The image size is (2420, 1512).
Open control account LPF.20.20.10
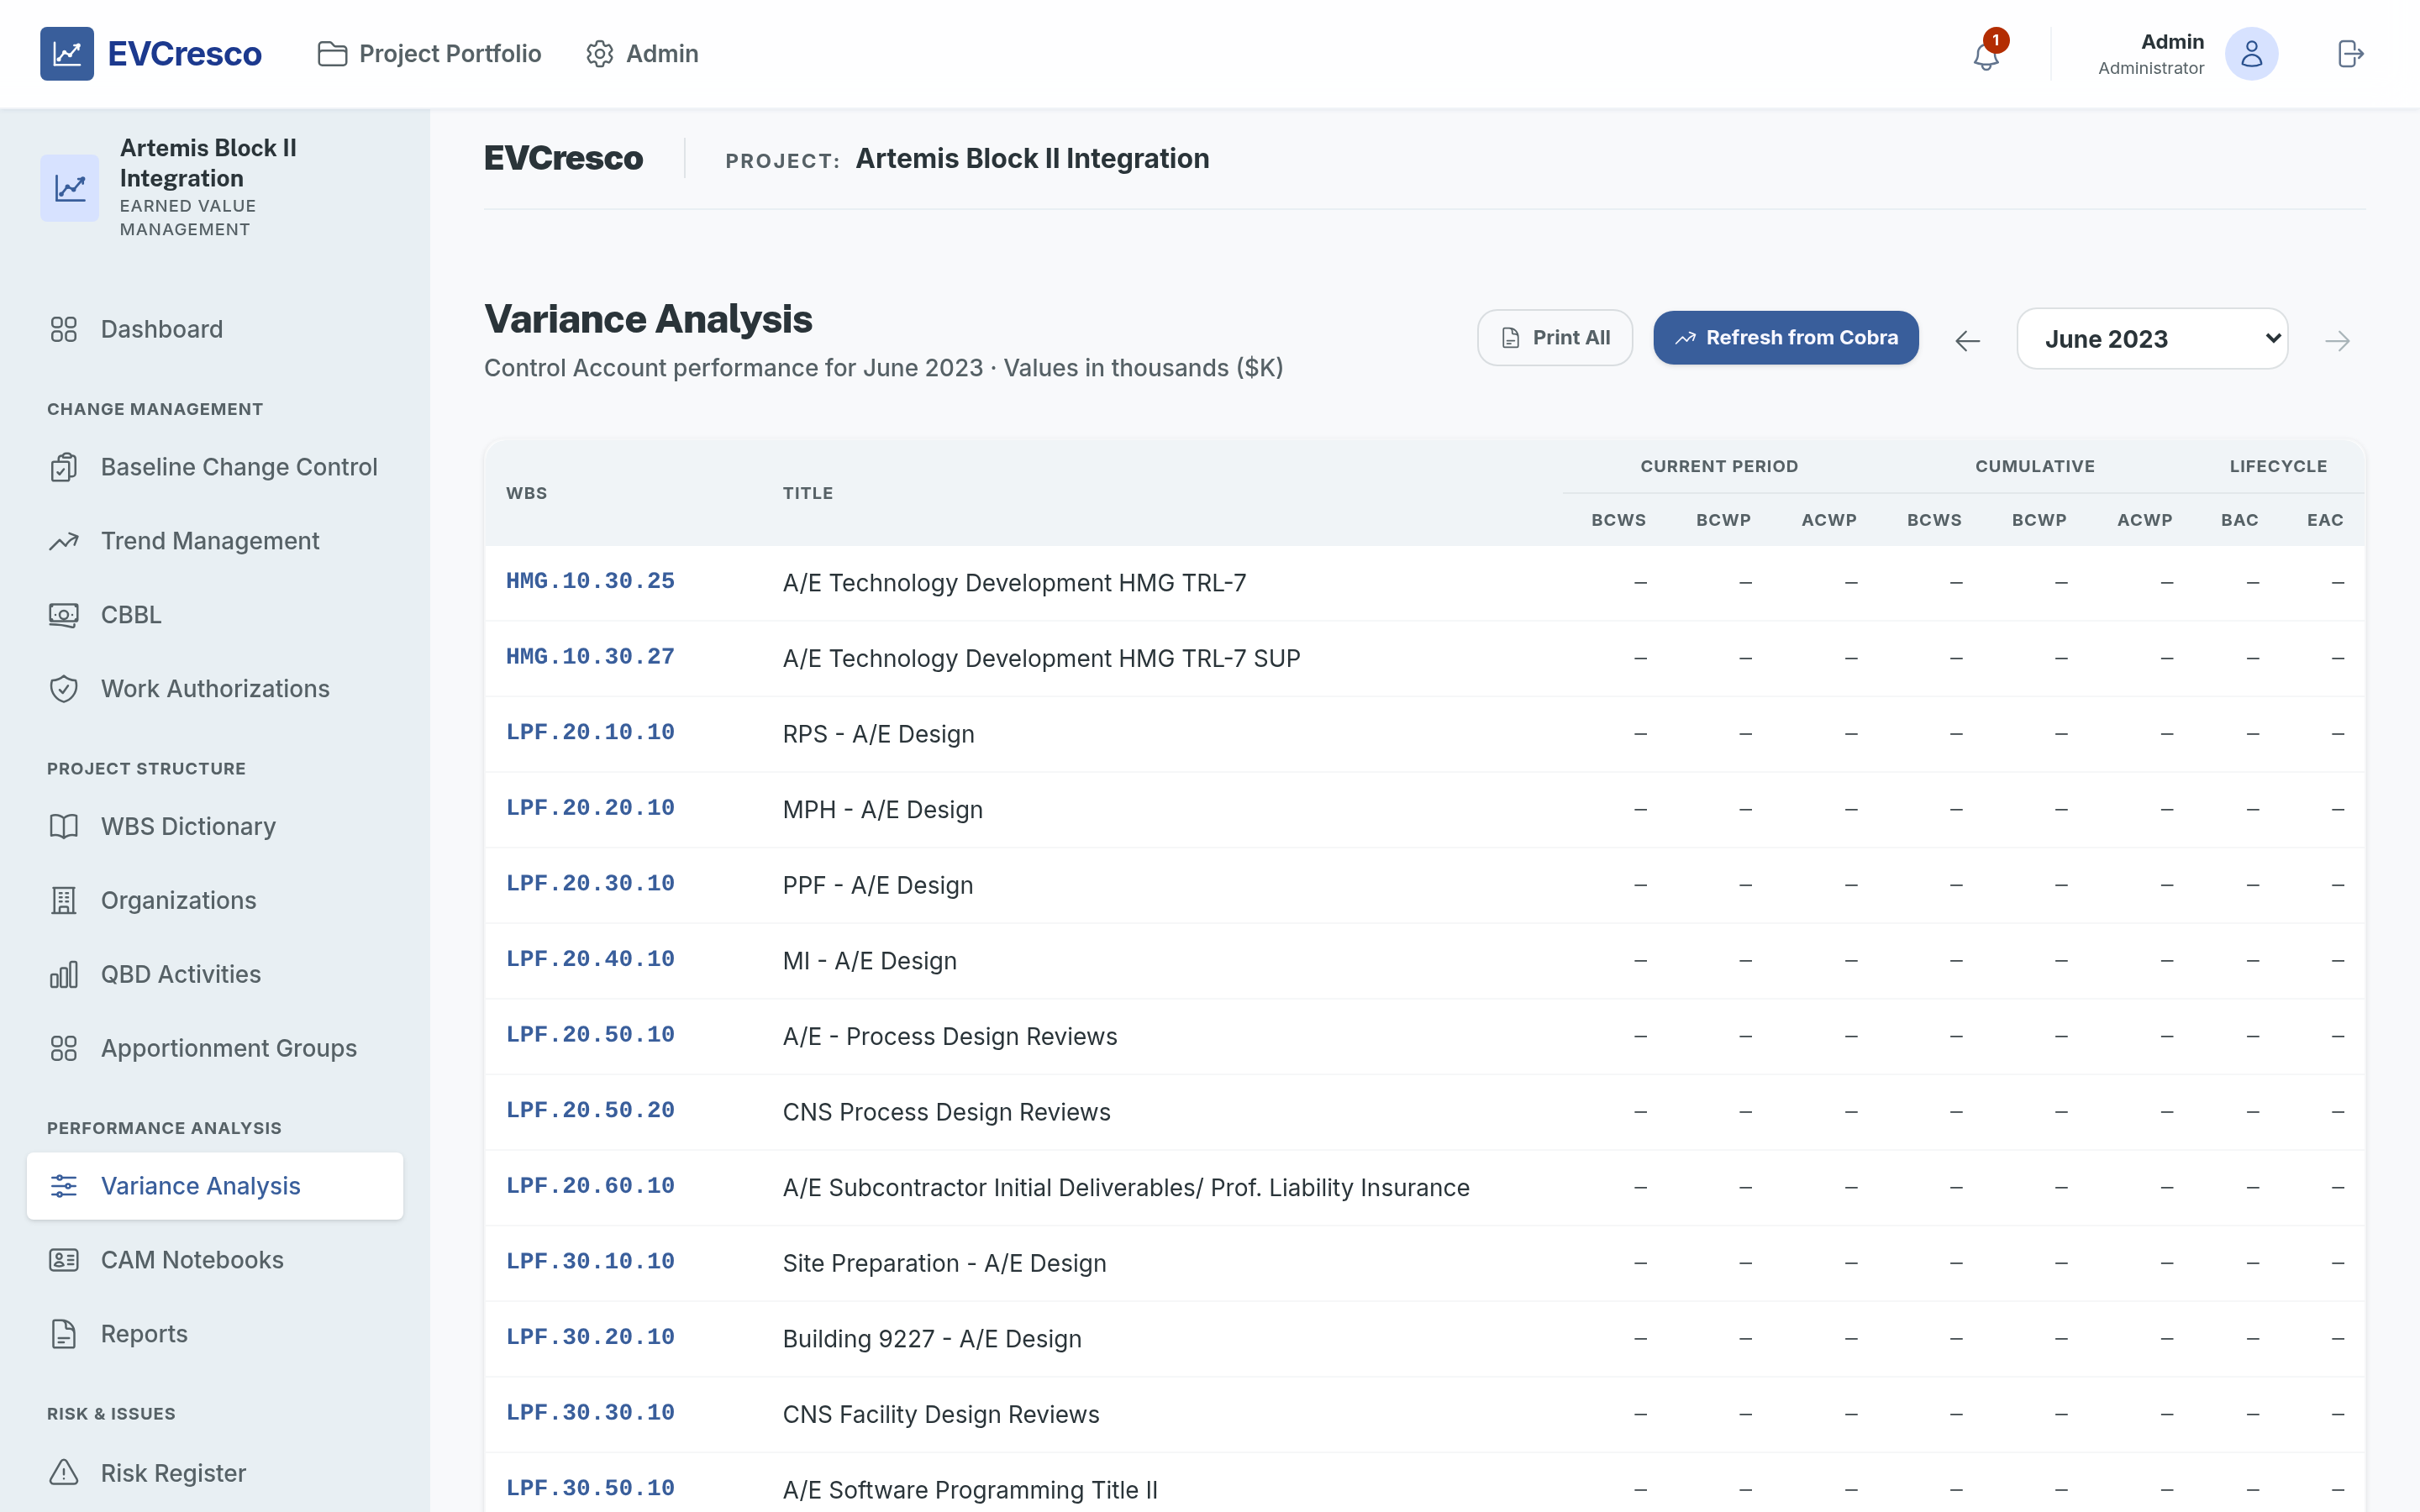coord(590,808)
